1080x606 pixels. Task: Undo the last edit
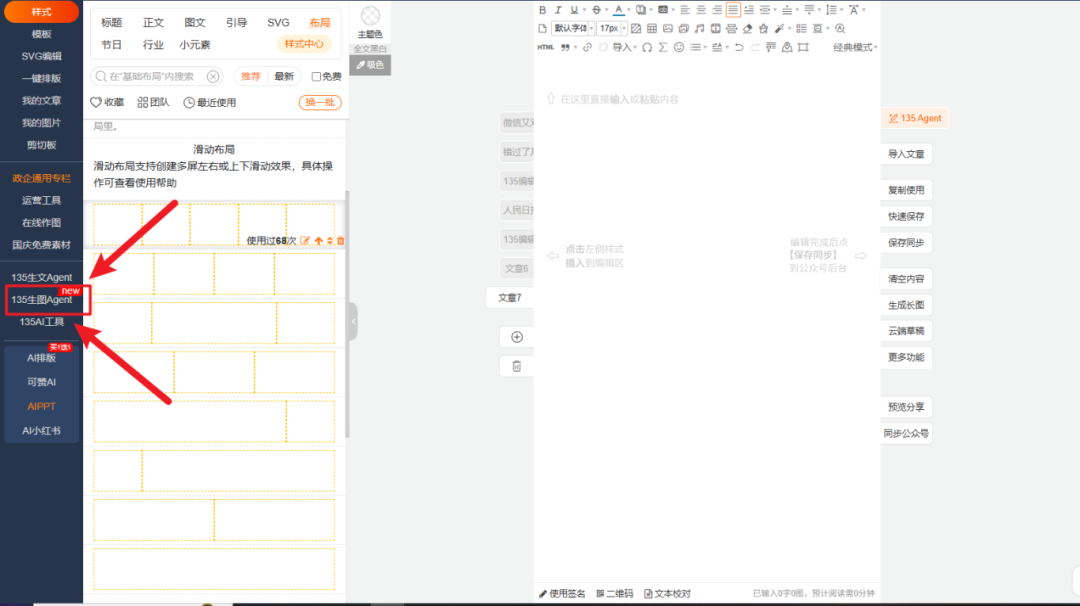[x=739, y=48]
